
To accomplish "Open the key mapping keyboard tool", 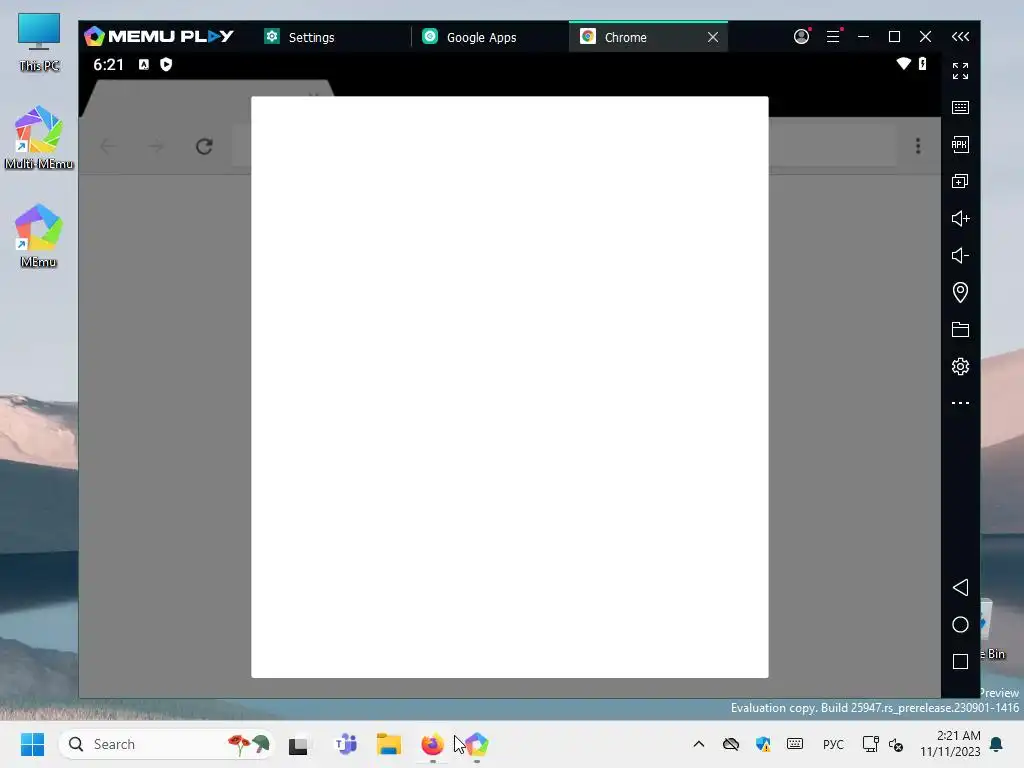I will 960,108.
